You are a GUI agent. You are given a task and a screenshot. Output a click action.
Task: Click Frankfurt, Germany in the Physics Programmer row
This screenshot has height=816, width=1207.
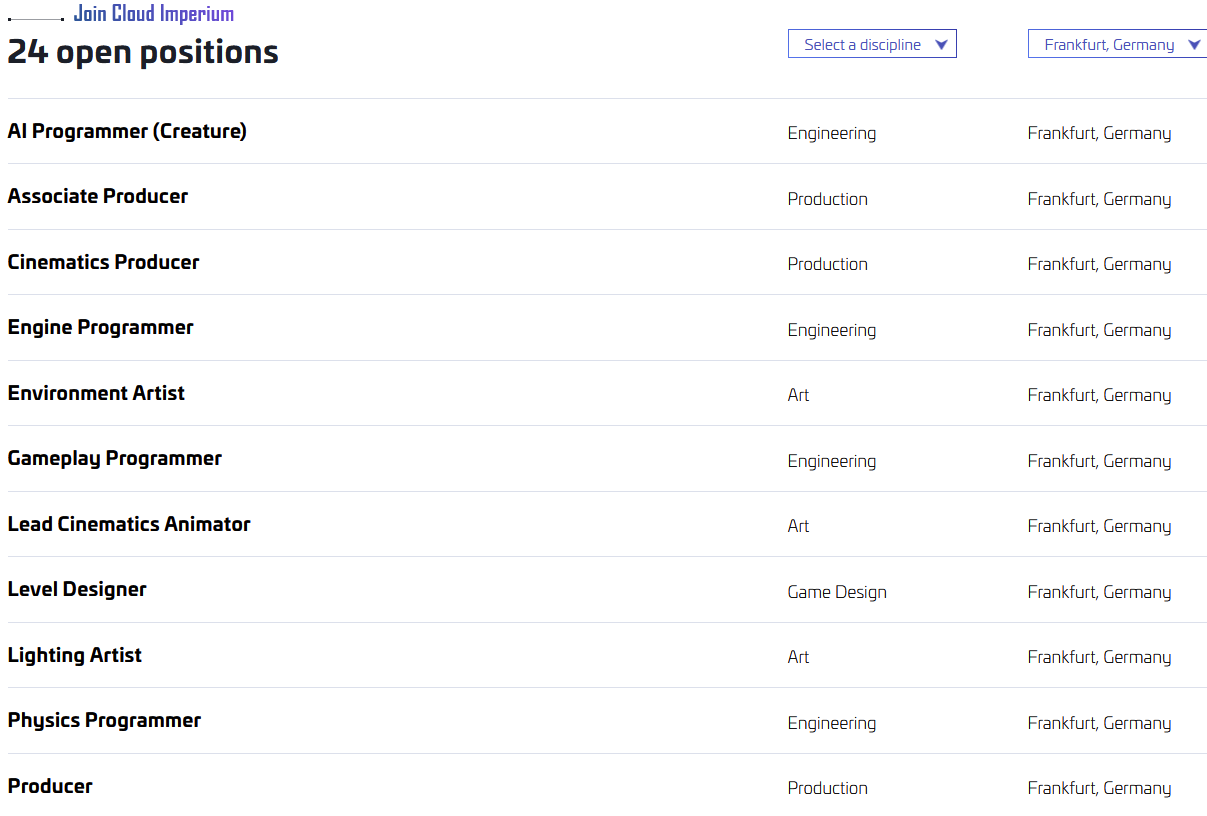point(1099,723)
